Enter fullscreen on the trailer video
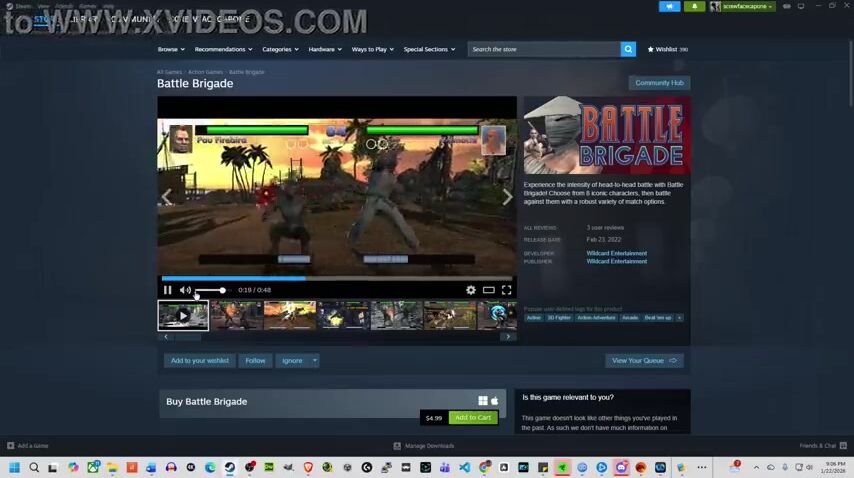 (506, 290)
